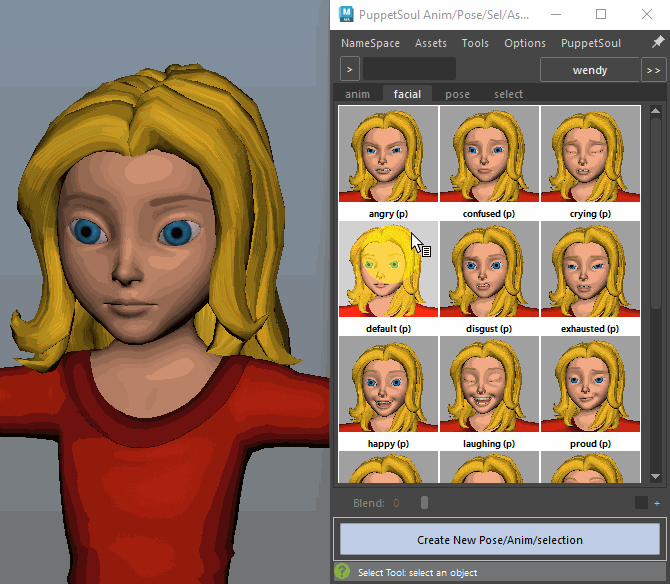Switch to the facial tab
670x584 pixels.
407,94
